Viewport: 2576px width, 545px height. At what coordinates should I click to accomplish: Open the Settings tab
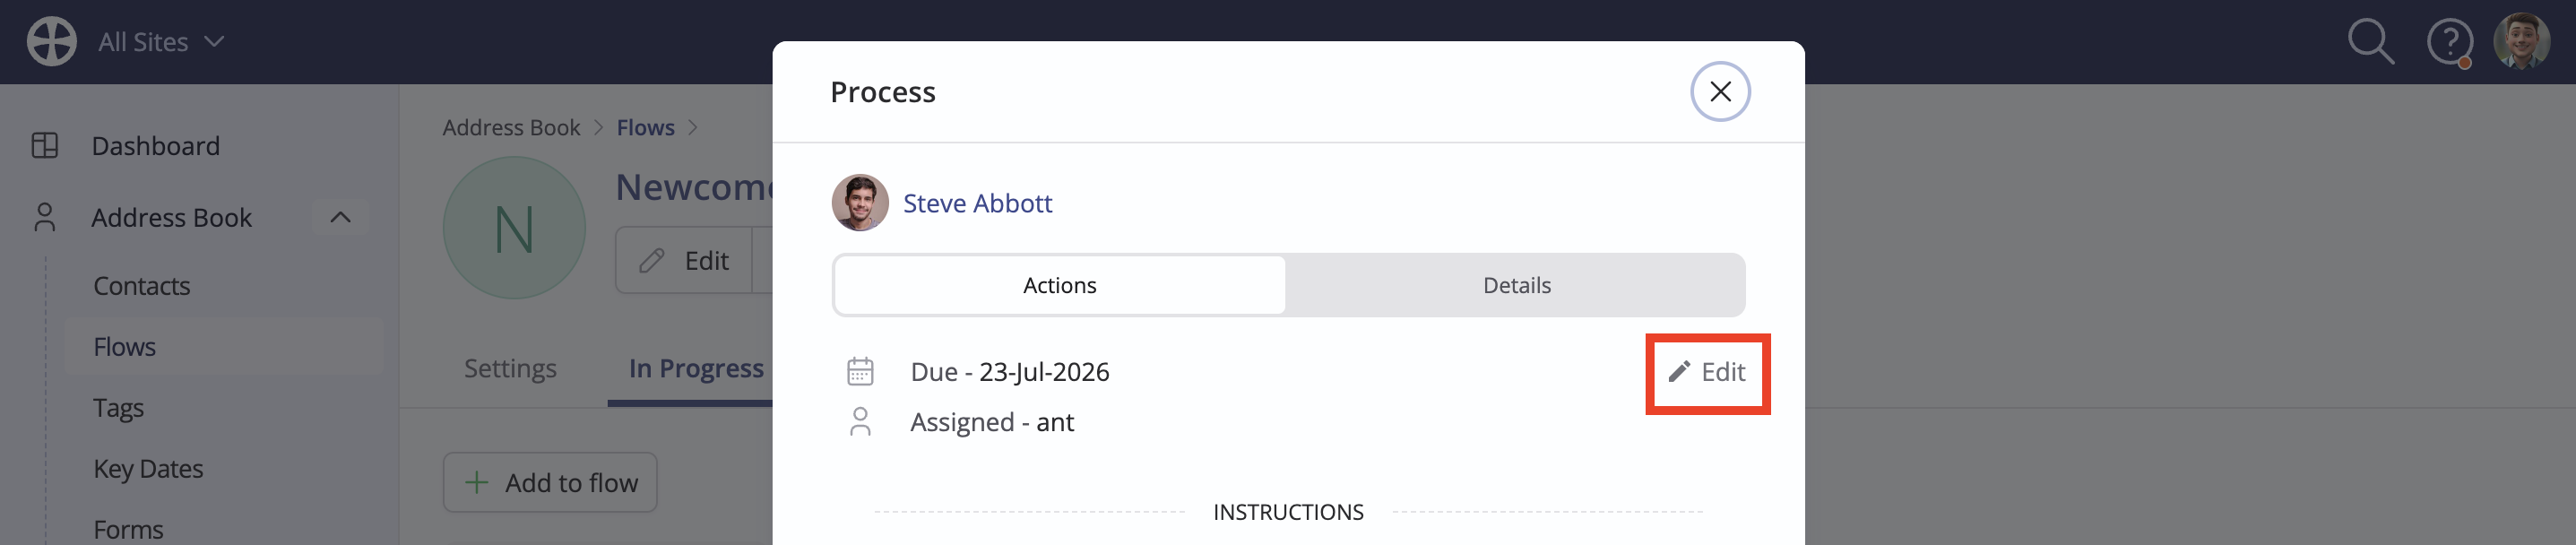tap(510, 369)
